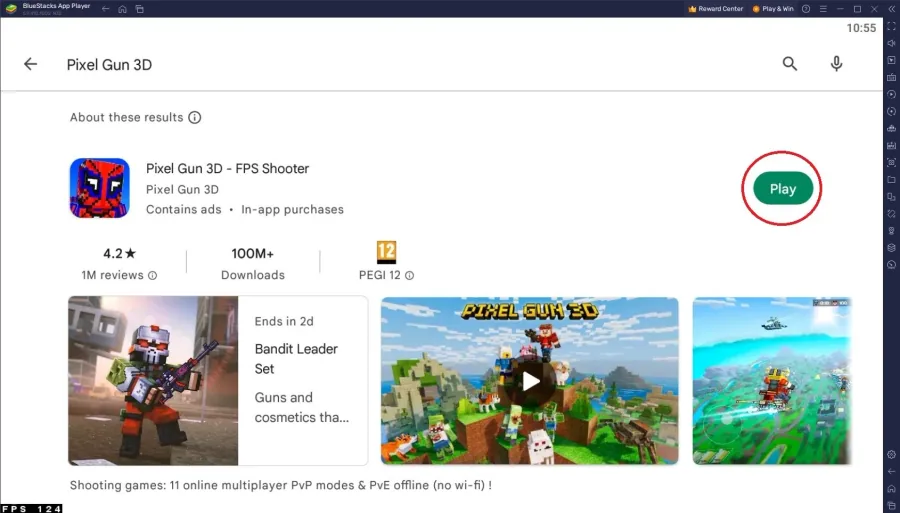The image size is (900, 513).
Task: Click the 100M+ downloads count
Action: pos(253,253)
